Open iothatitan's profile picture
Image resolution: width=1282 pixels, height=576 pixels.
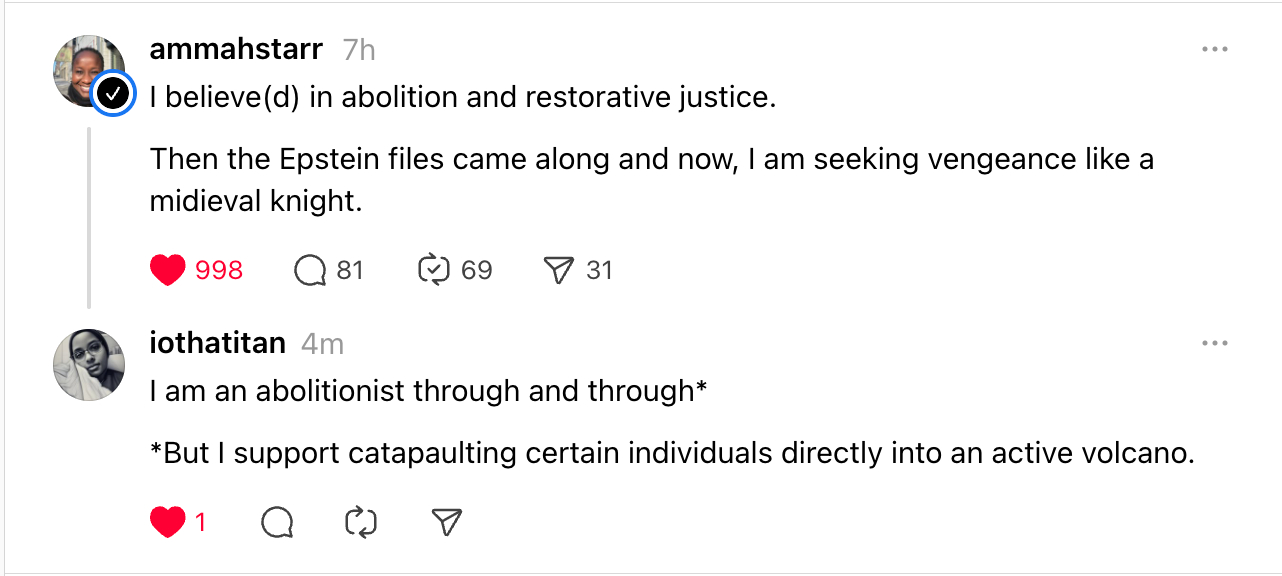(89, 365)
